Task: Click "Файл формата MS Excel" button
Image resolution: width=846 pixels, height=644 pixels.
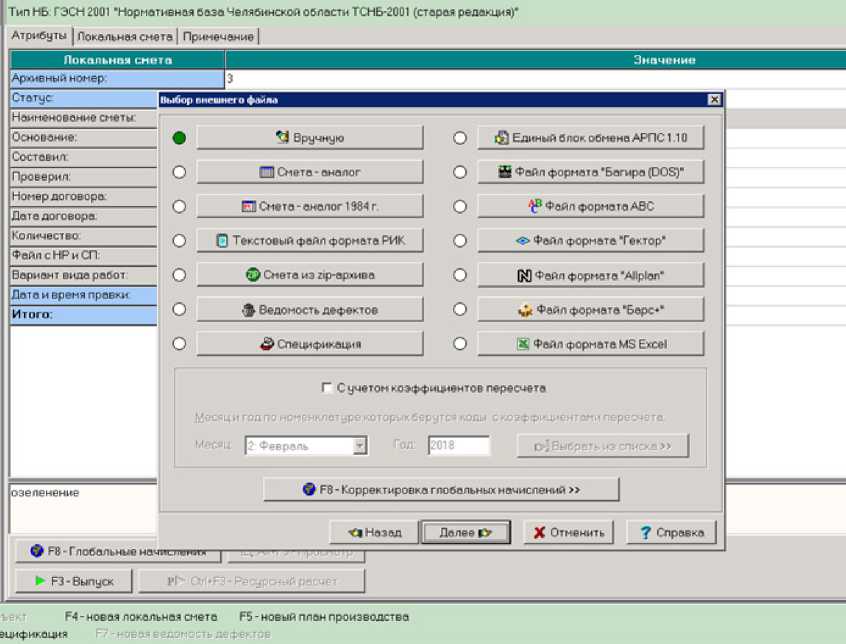Action: coord(590,344)
